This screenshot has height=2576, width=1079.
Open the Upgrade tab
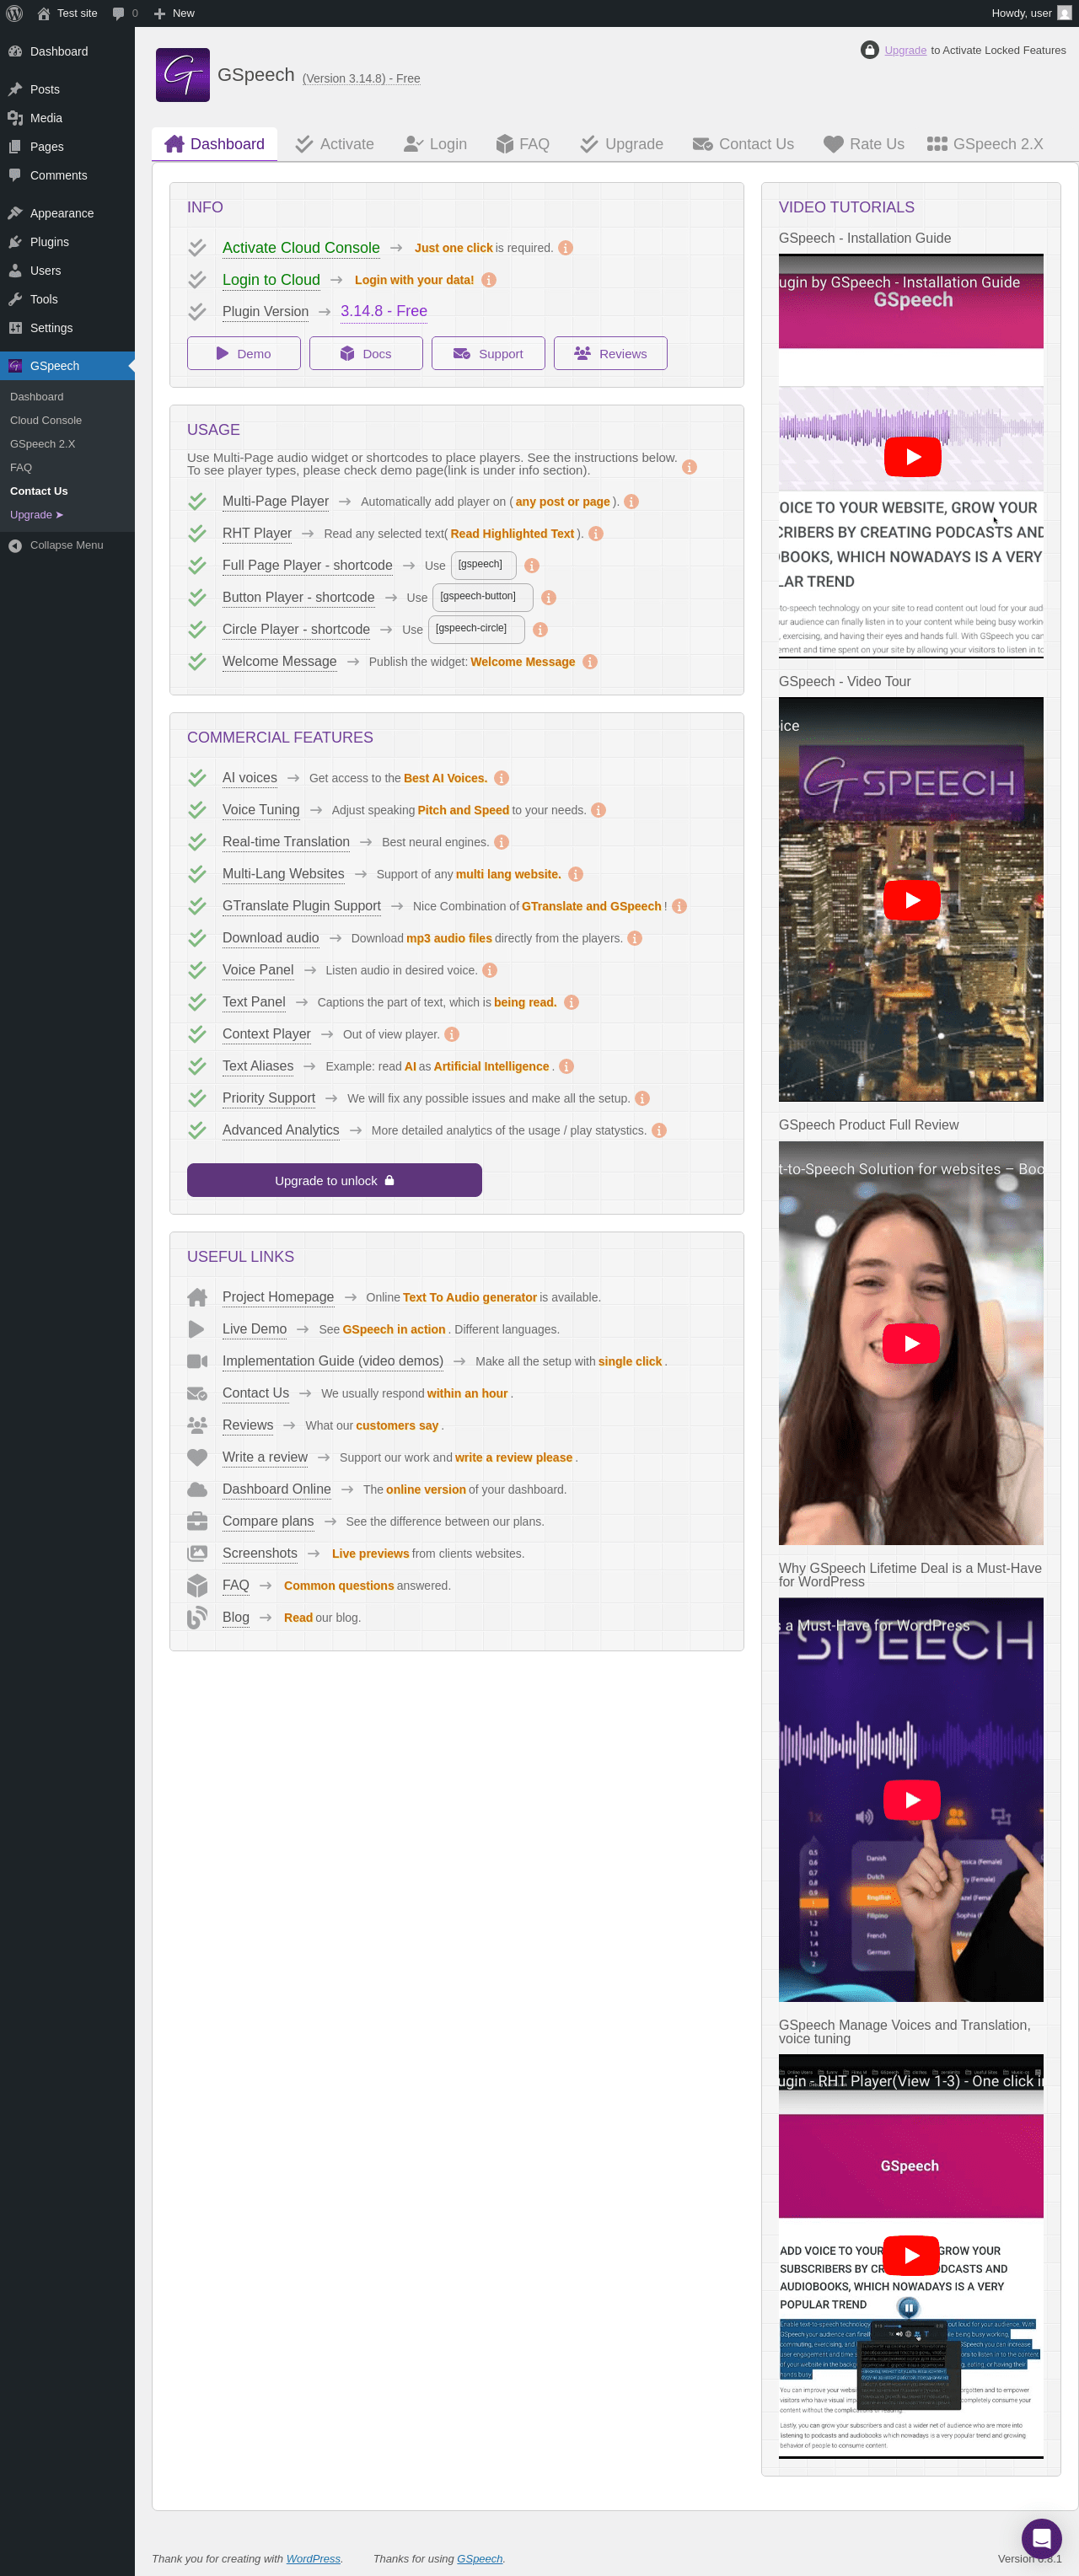(621, 144)
